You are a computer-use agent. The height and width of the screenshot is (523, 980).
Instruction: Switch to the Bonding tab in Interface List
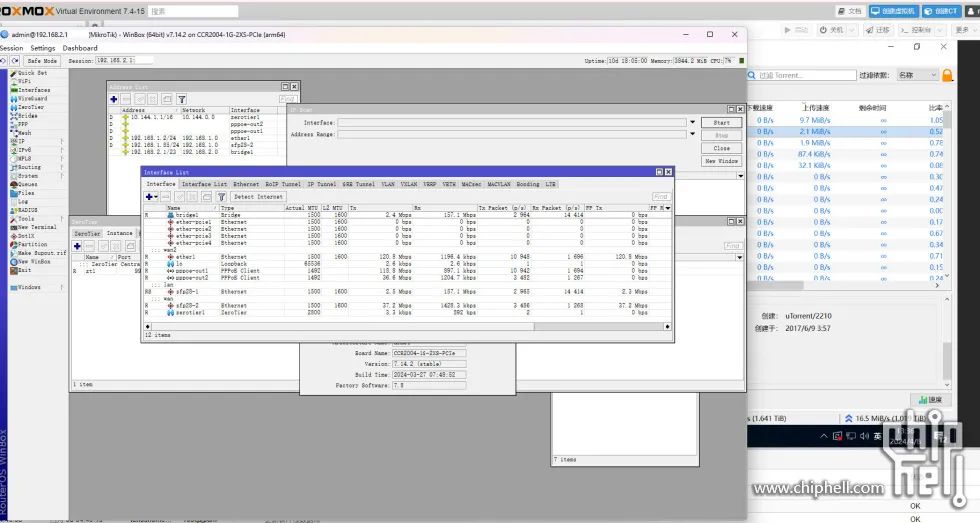pyautogui.click(x=528, y=184)
